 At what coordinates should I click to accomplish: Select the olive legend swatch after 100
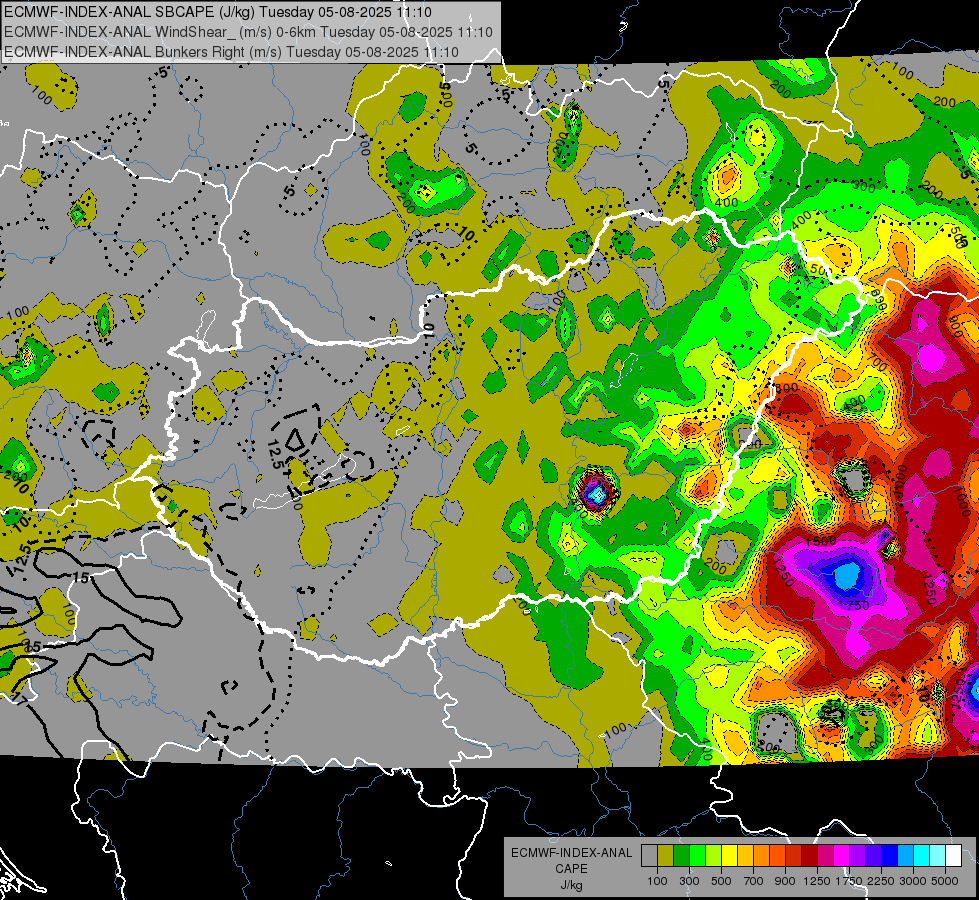666,856
